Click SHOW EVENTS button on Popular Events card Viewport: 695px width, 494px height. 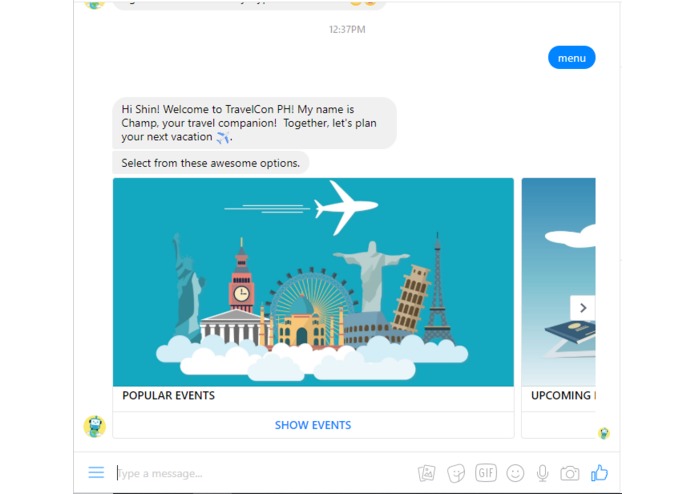(313, 425)
